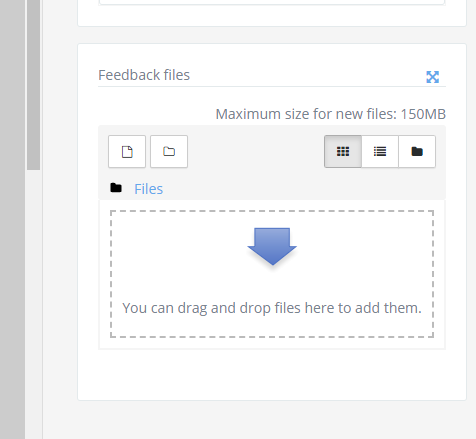Click the dark grey left page margin
The image size is (476, 439).
(x=12, y=219)
